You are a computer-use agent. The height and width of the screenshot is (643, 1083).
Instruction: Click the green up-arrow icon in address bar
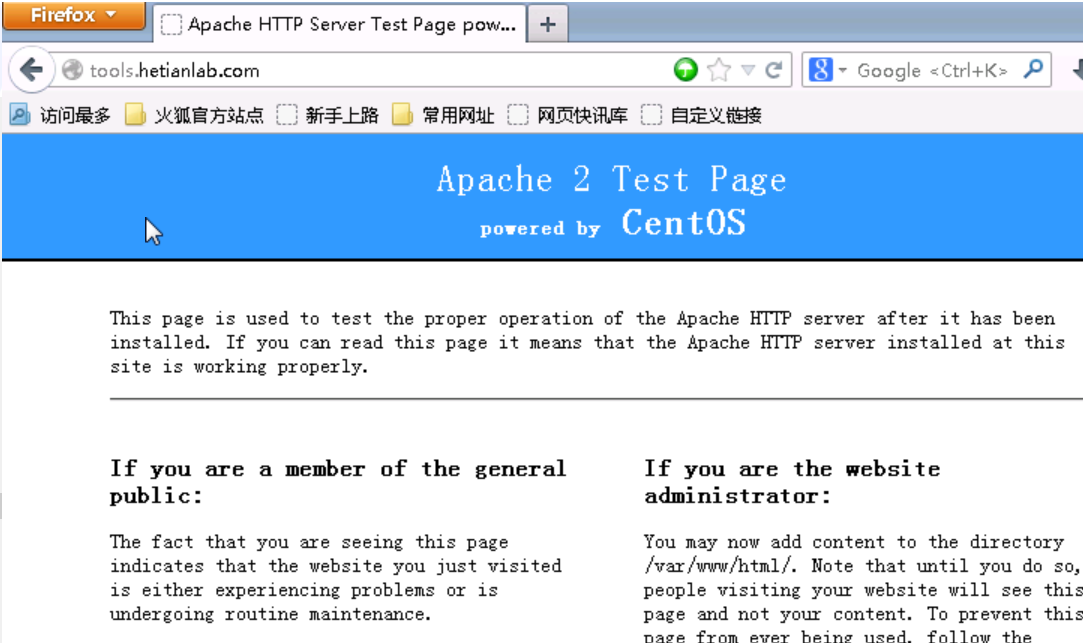pyautogui.click(x=685, y=70)
